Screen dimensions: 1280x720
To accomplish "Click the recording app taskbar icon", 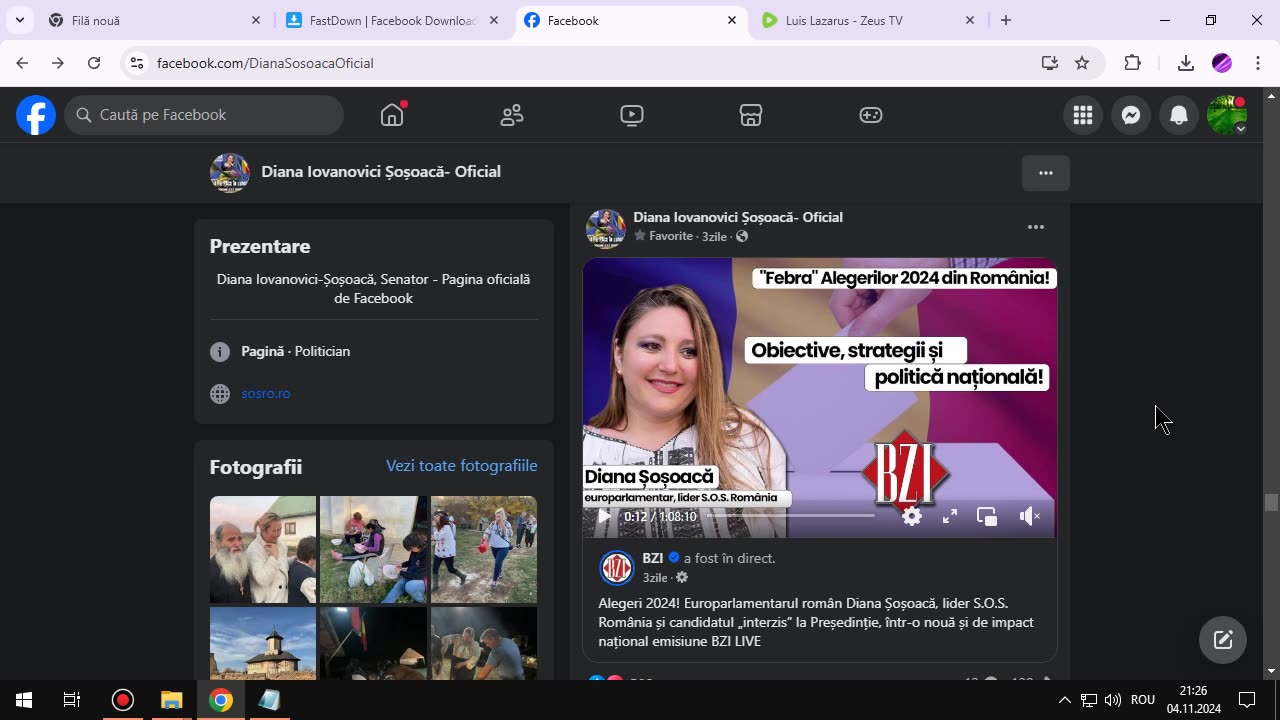I will click(x=123, y=700).
